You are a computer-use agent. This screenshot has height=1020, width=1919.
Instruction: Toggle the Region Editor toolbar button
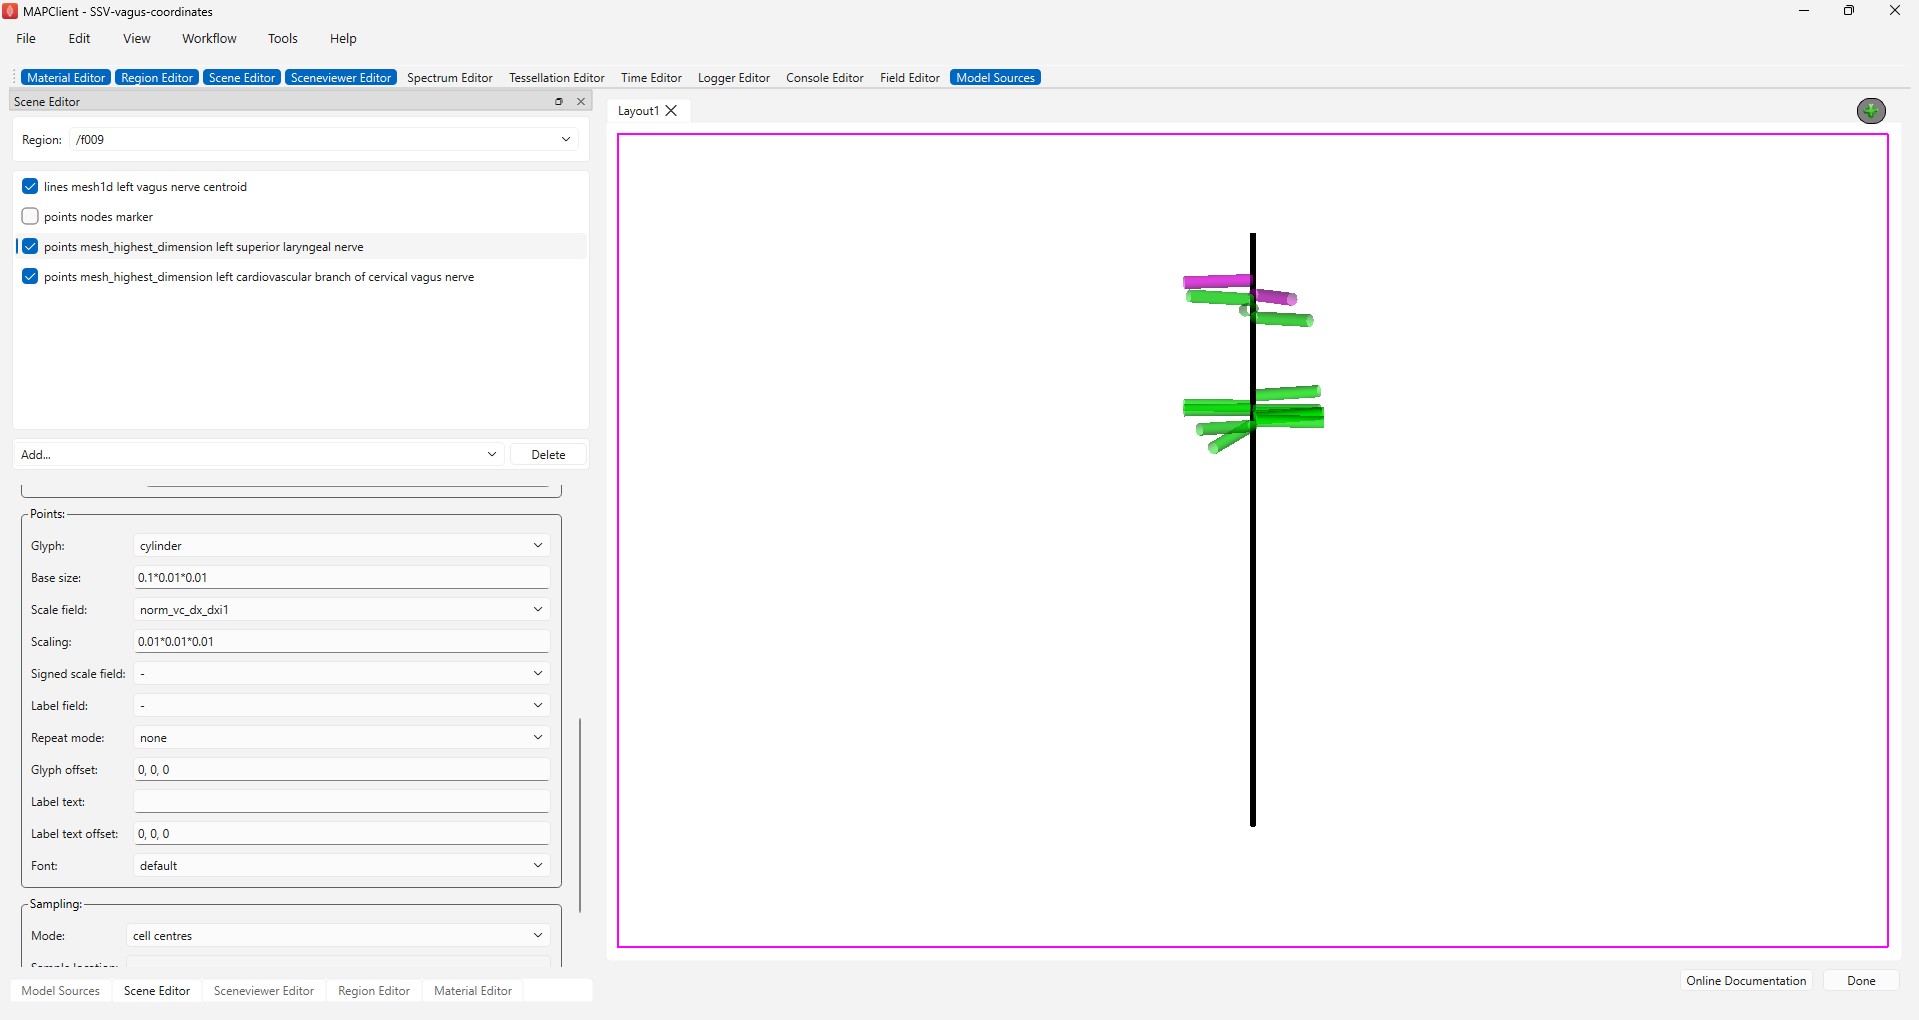coord(157,78)
